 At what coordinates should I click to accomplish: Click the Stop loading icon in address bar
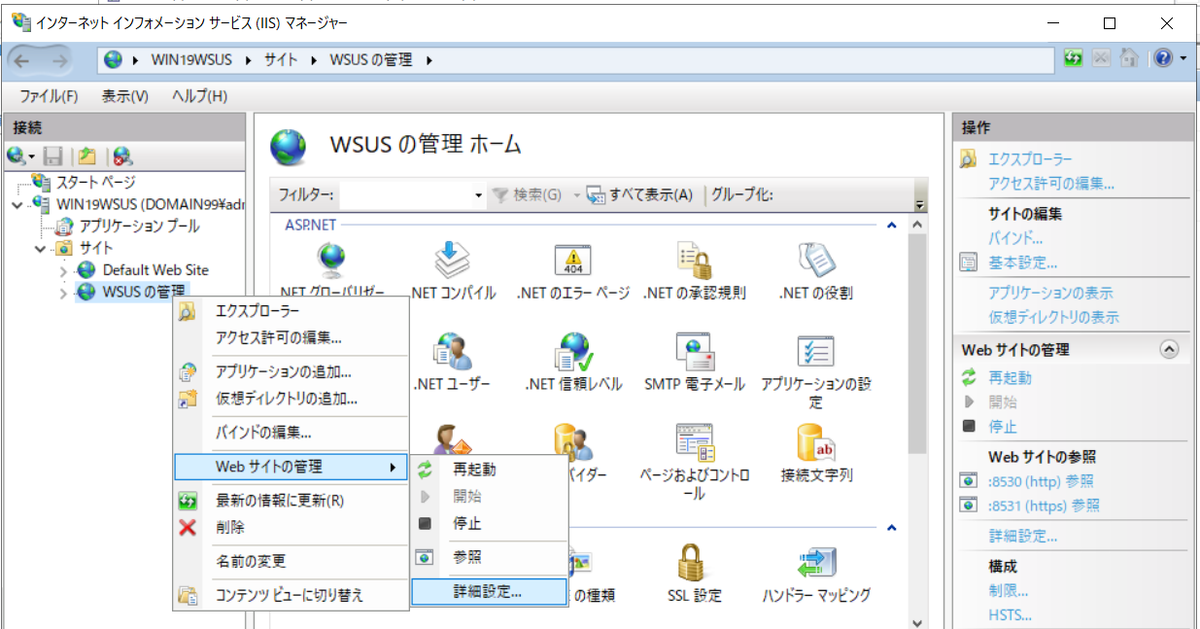point(1101,59)
